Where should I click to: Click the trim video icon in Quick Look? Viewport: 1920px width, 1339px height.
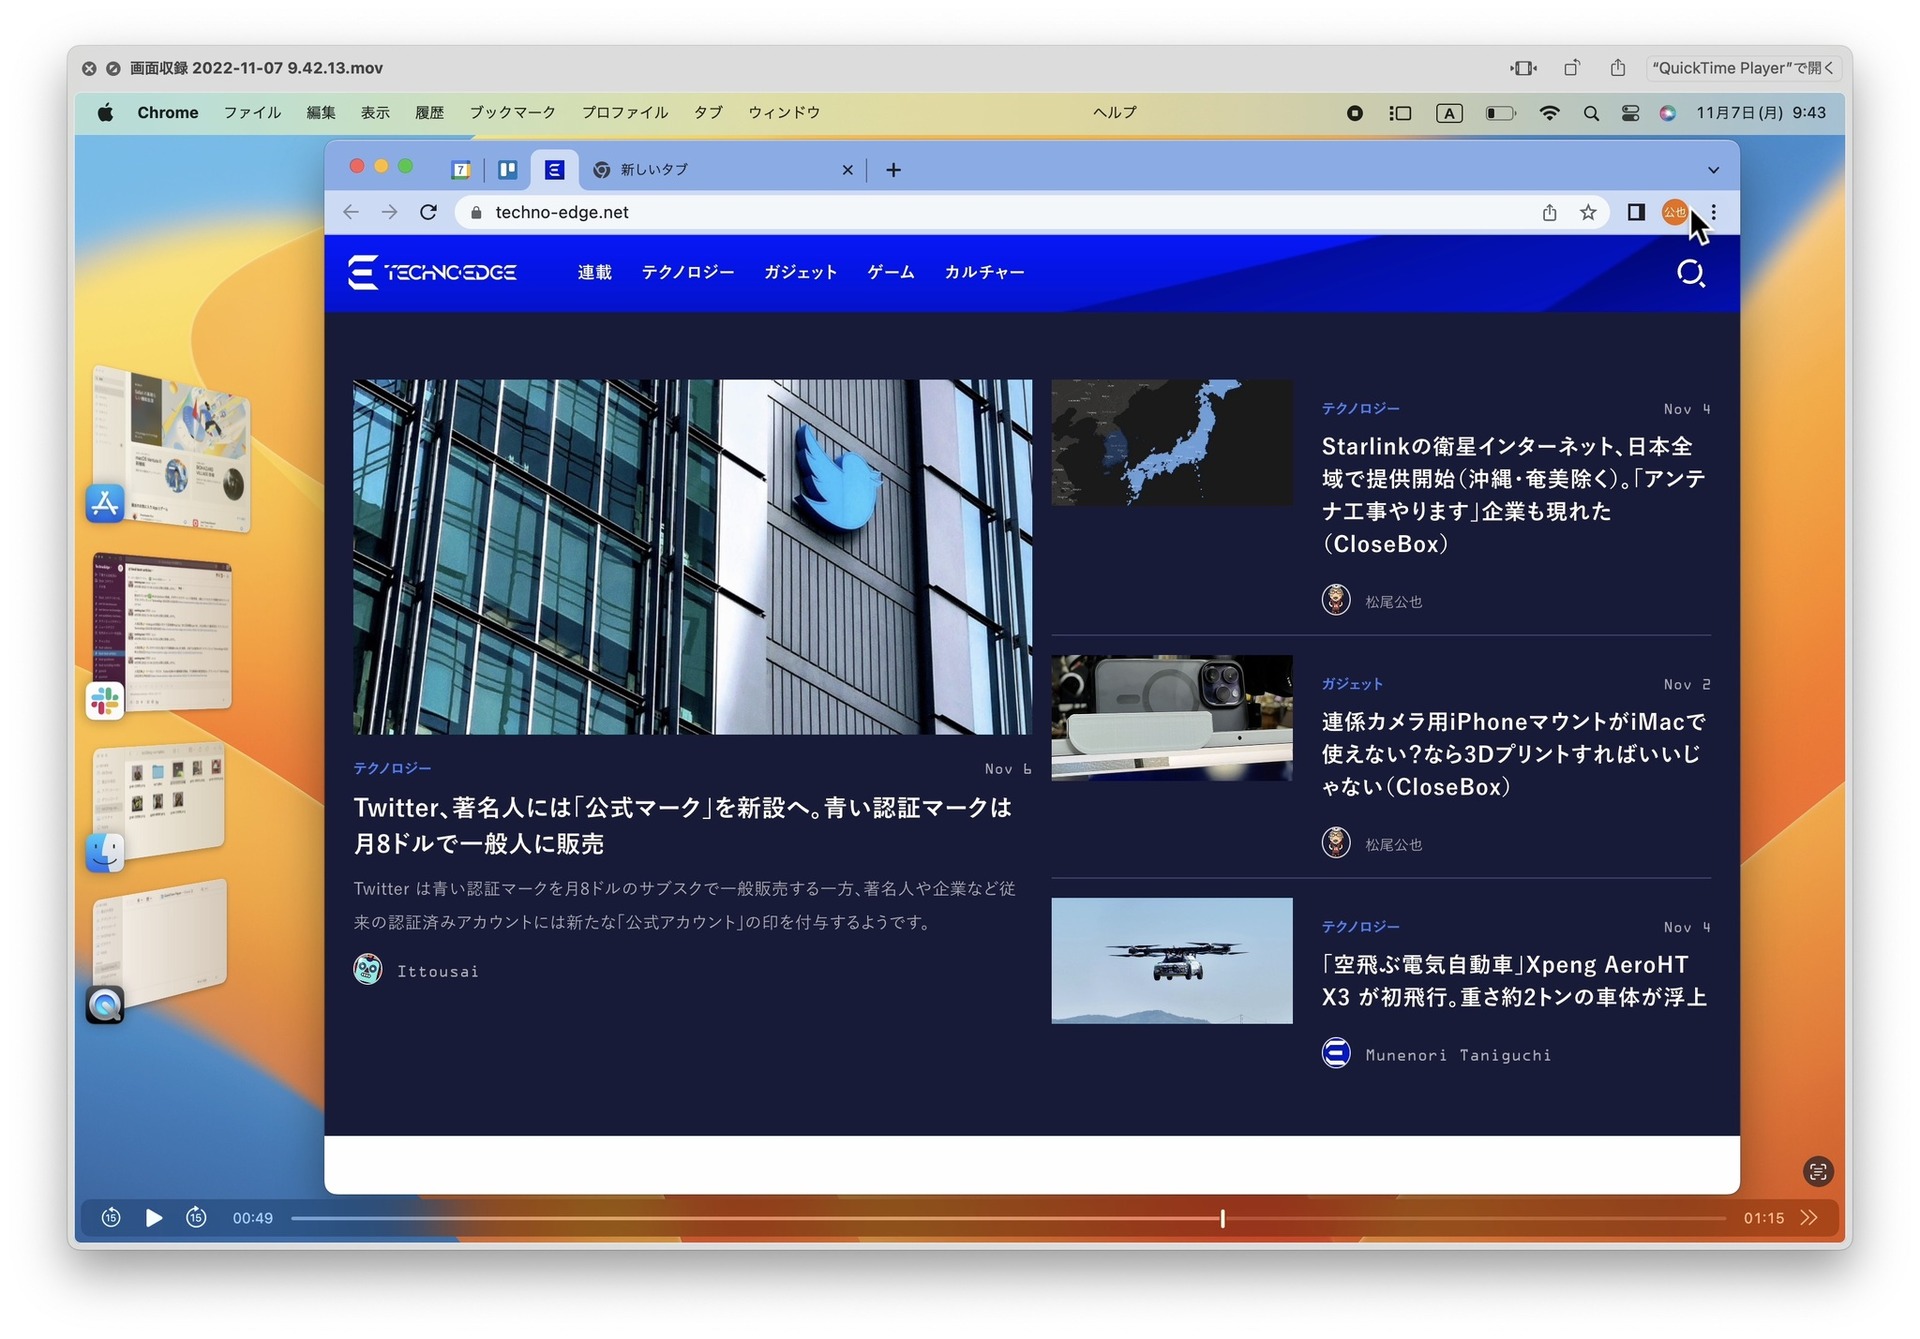point(1523,68)
